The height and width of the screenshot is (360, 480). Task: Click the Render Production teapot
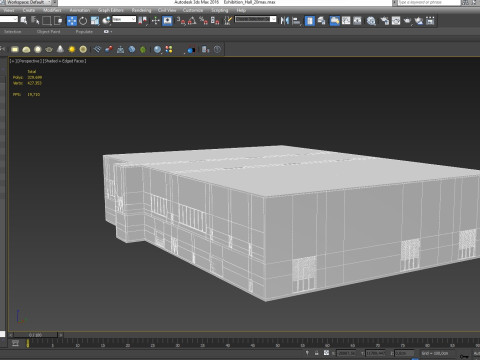tap(407, 21)
